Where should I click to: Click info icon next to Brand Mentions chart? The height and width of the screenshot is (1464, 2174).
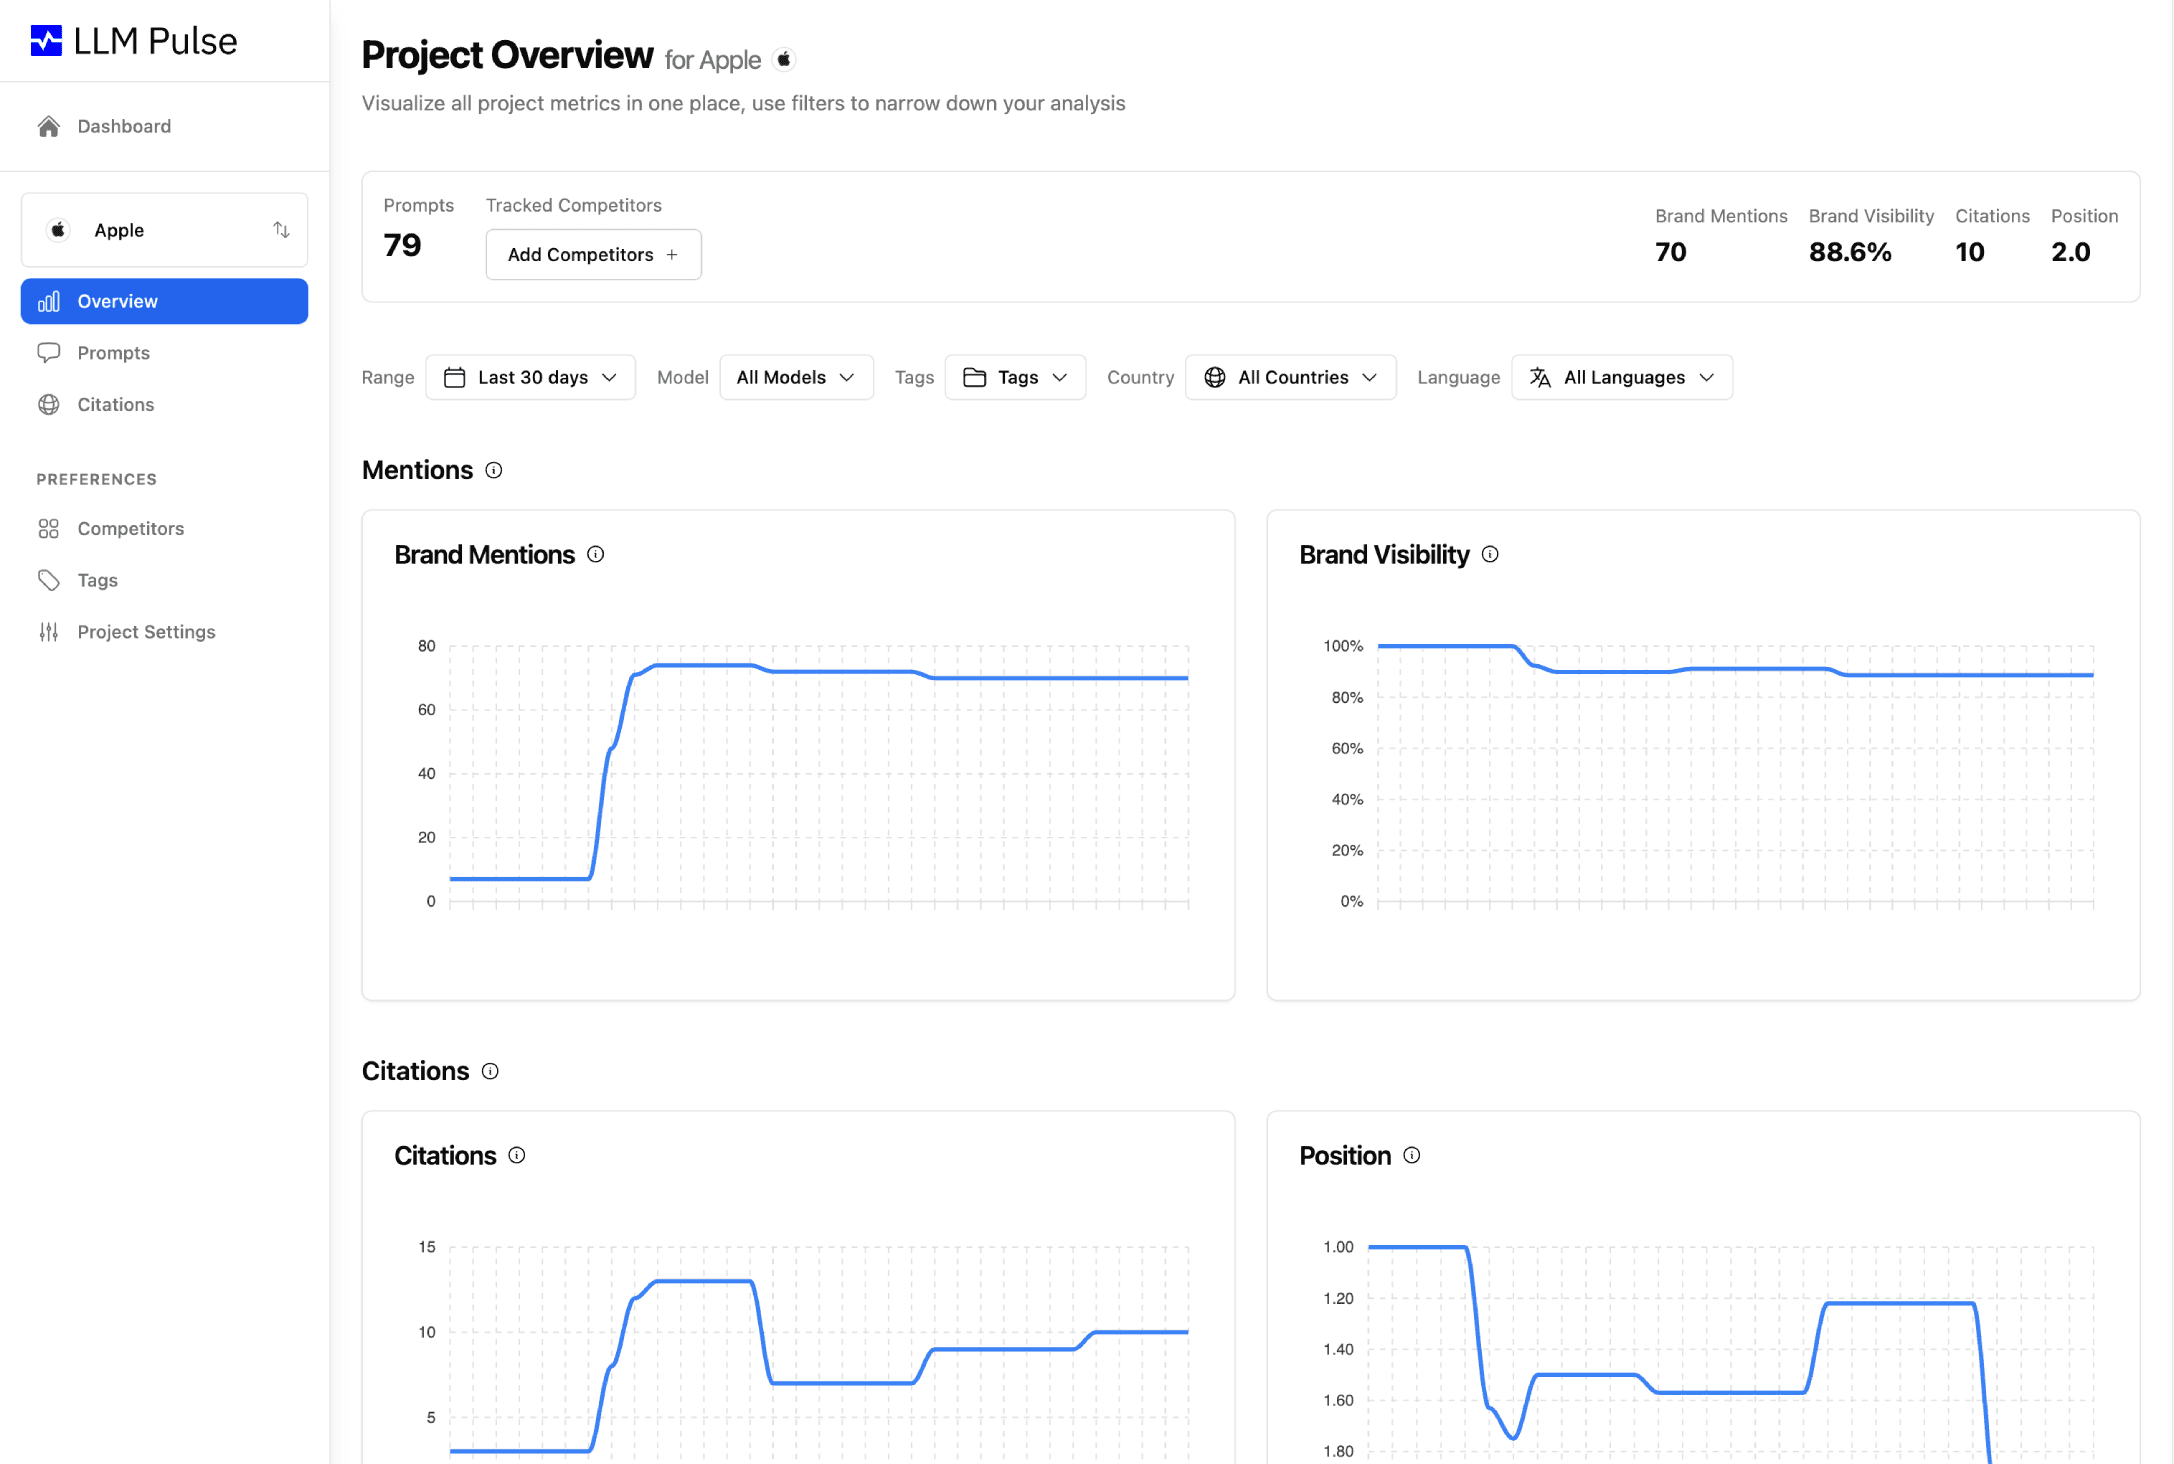click(x=596, y=555)
